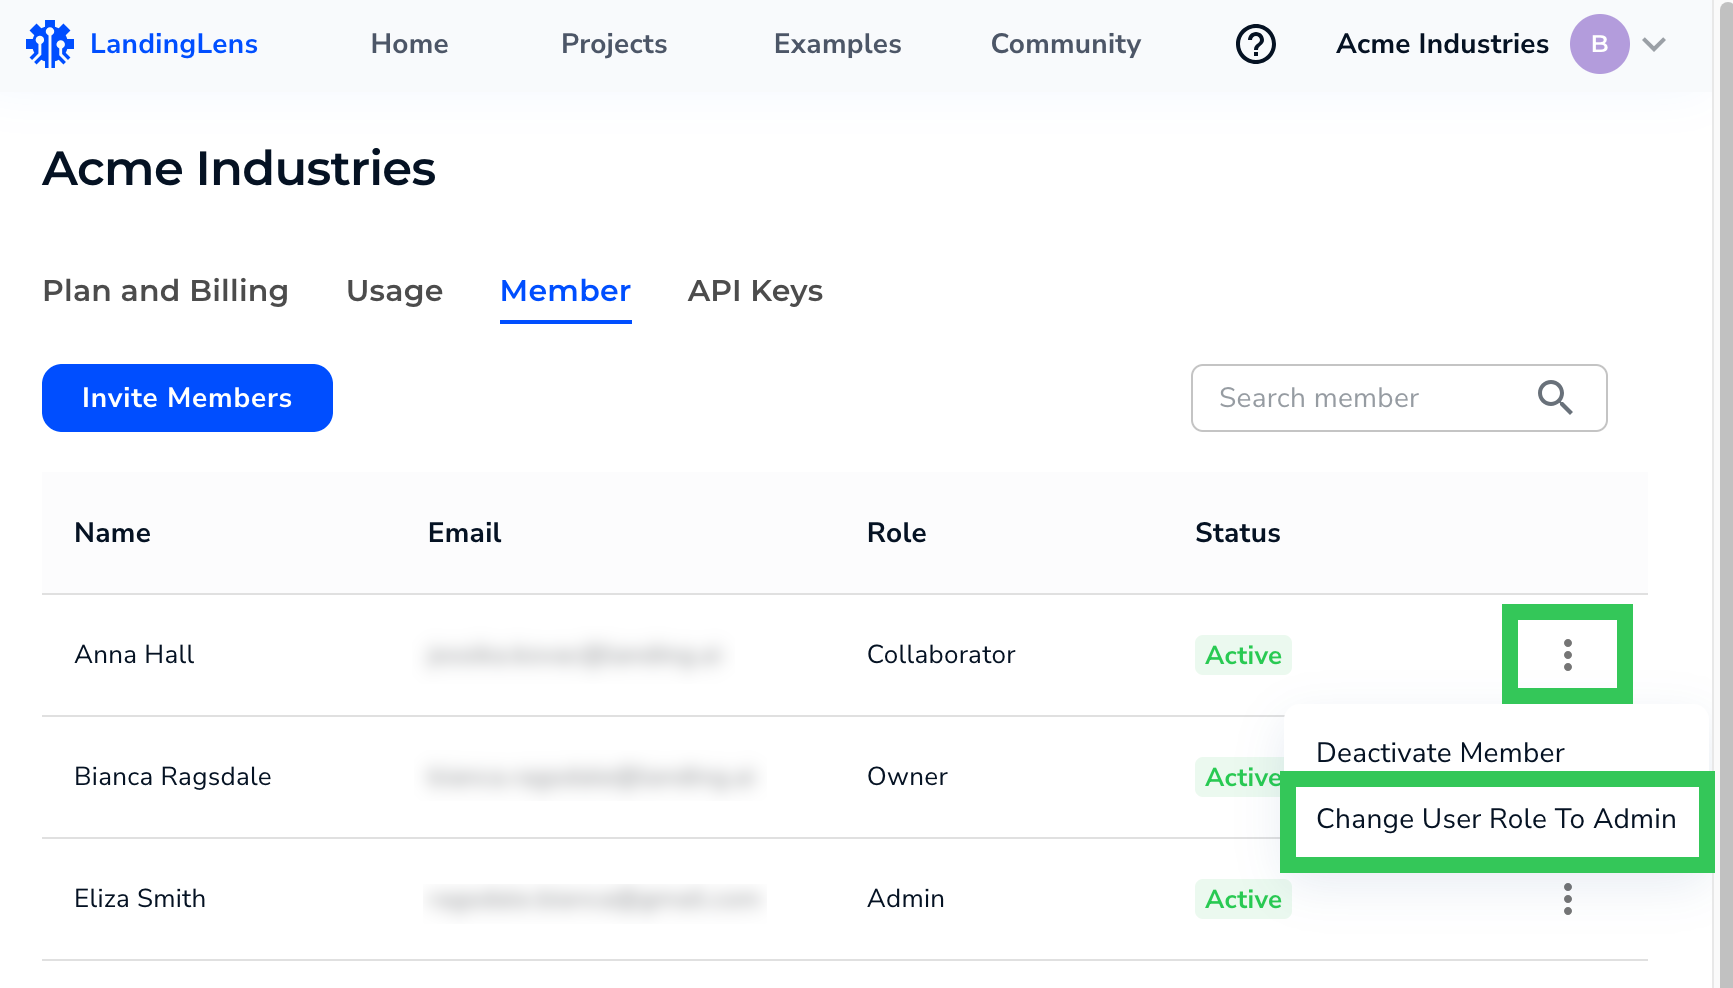Click the purple B user avatar

click(x=1599, y=44)
